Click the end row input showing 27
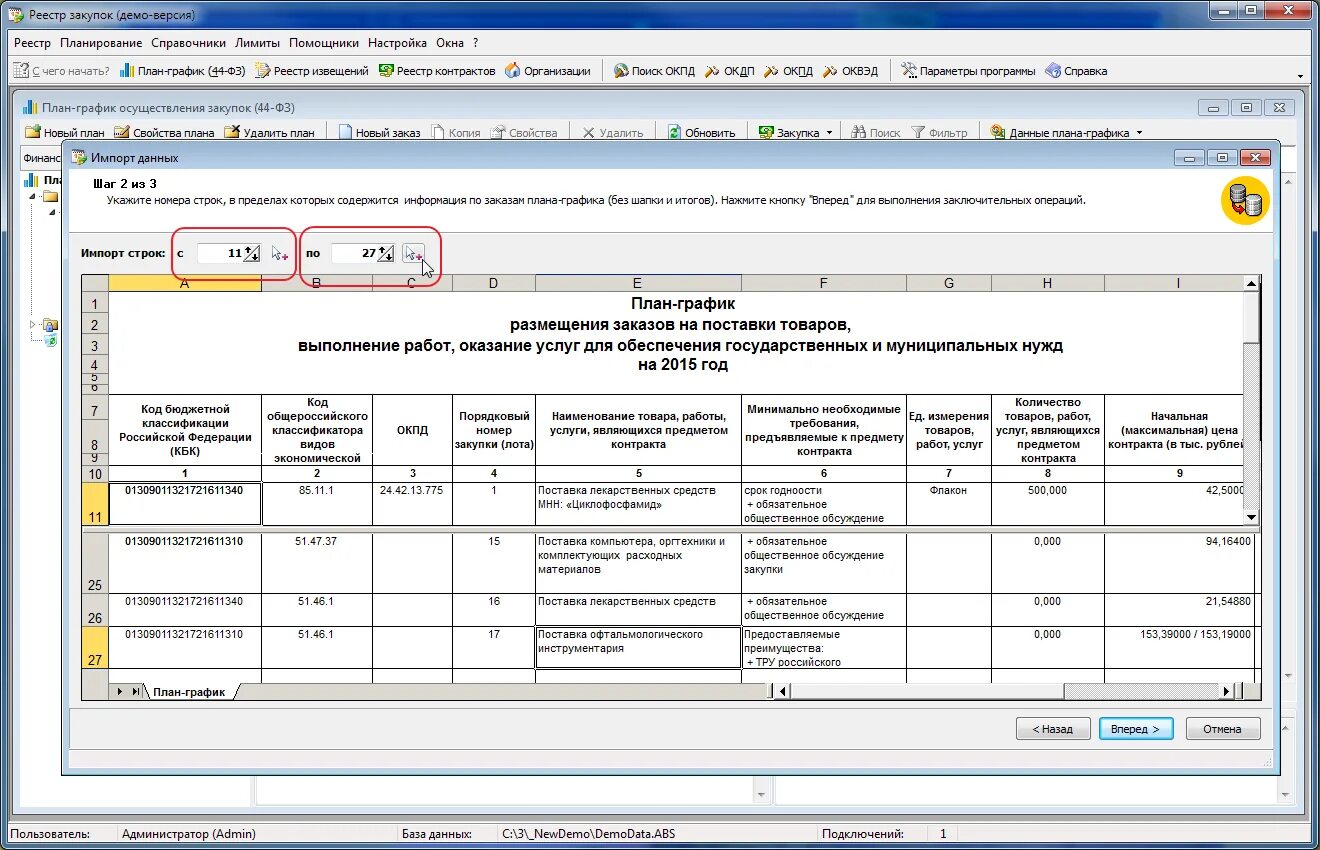 click(x=354, y=253)
